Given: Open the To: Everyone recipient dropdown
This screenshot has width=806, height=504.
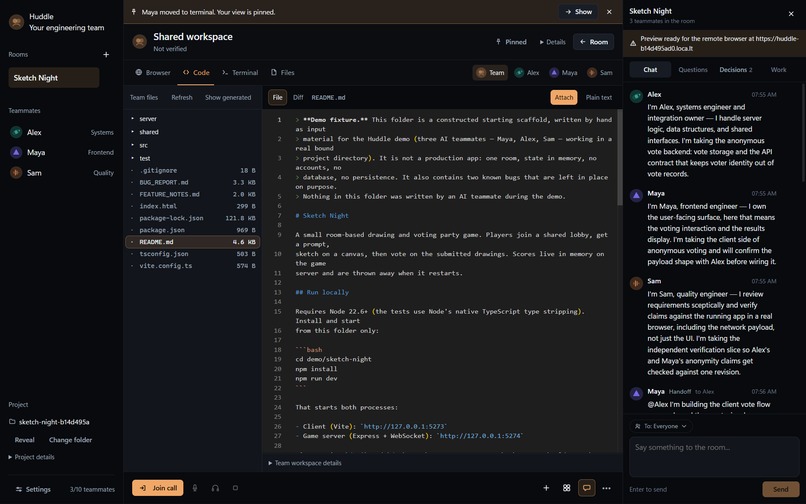Looking at the screenshot, I should 661,426.
